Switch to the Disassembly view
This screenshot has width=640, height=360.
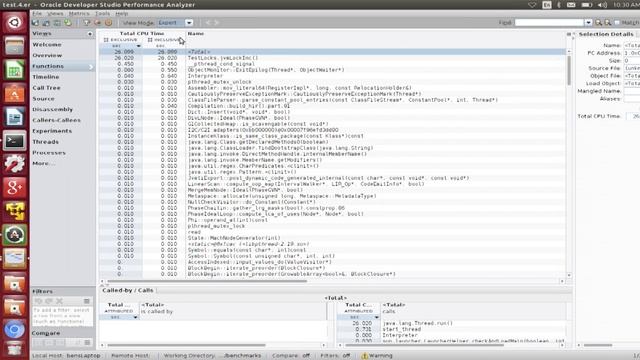point(53,109)
